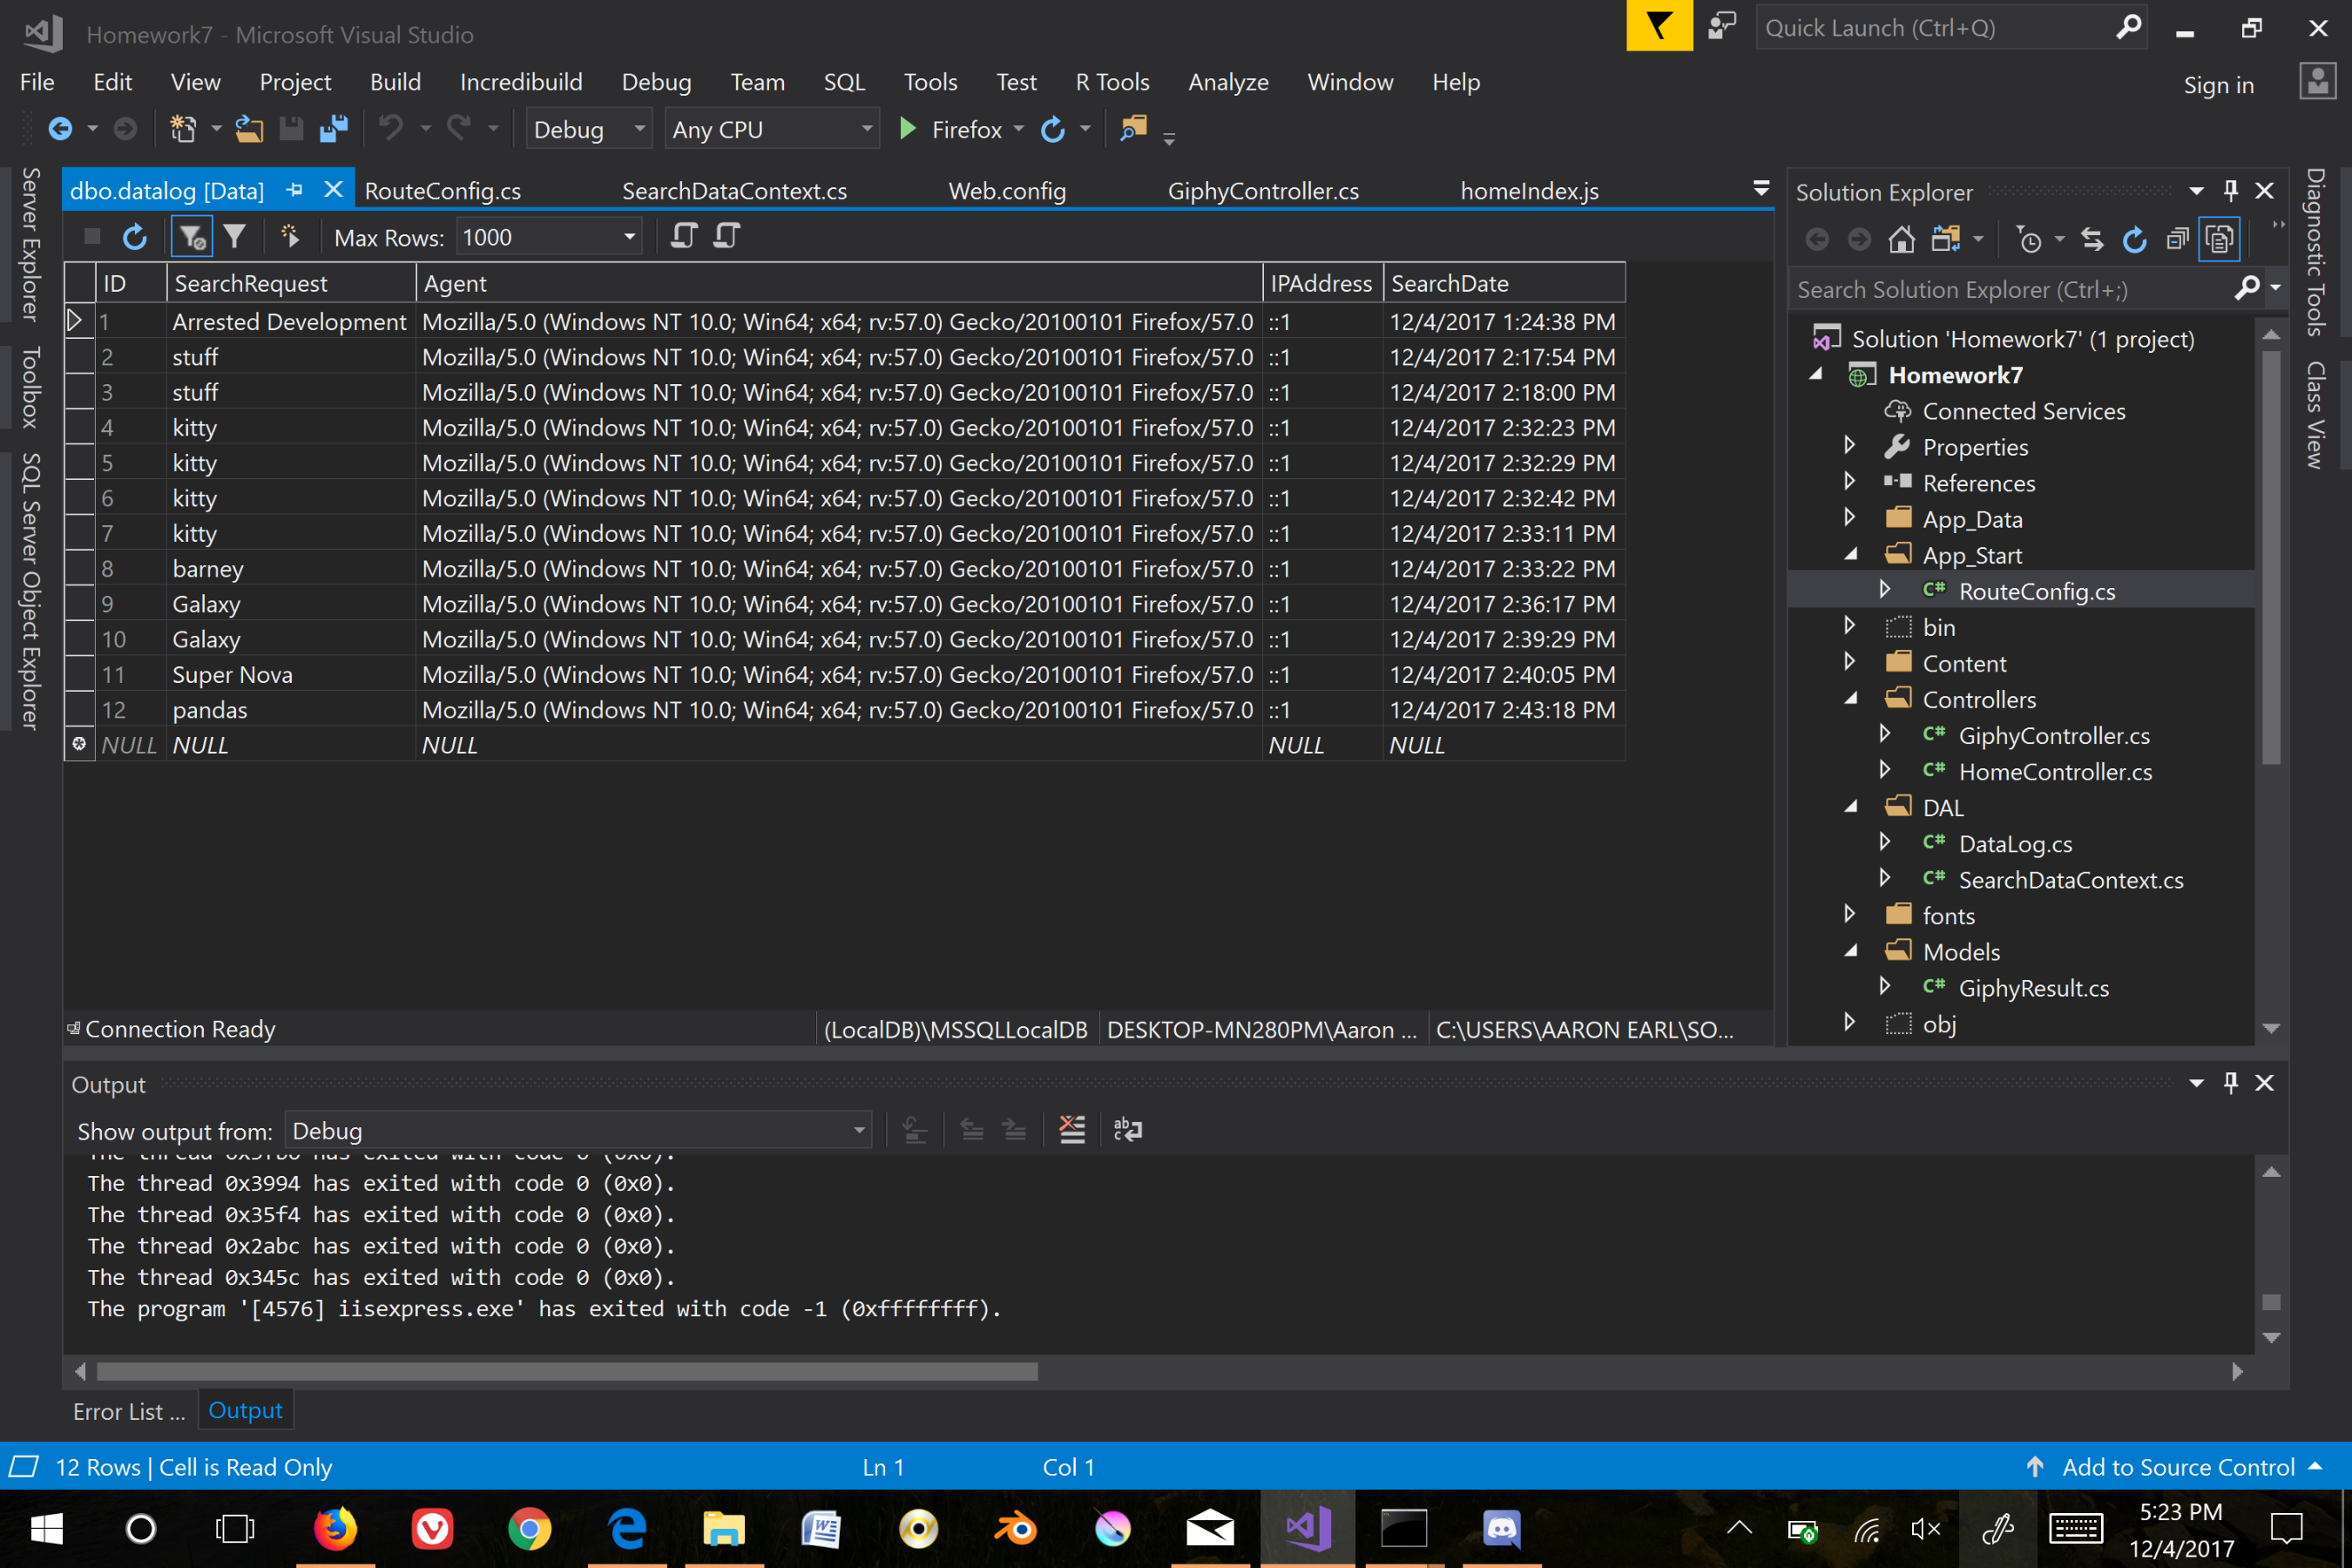2352x1568 pixels.
Task: Click Collapse All icon in Solution Explorer
Action: coord(2177,239)
